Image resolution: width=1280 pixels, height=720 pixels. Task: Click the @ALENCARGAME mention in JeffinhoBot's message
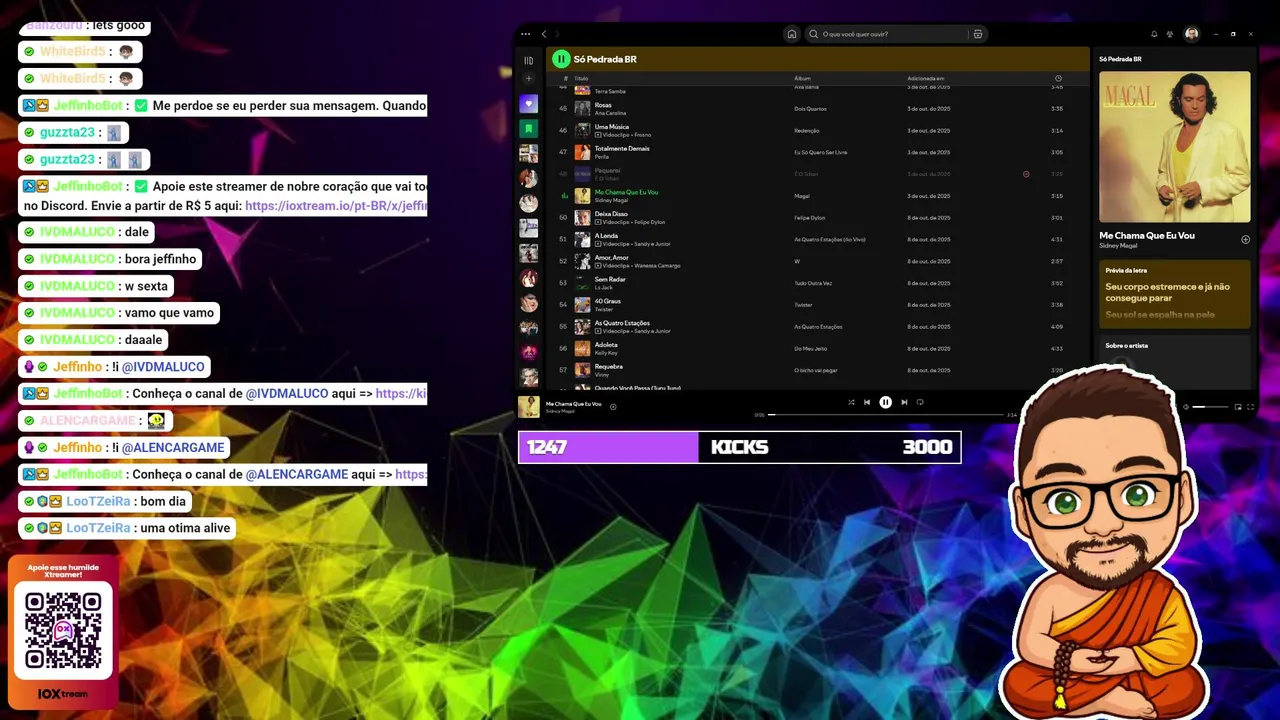coord(297,474)
